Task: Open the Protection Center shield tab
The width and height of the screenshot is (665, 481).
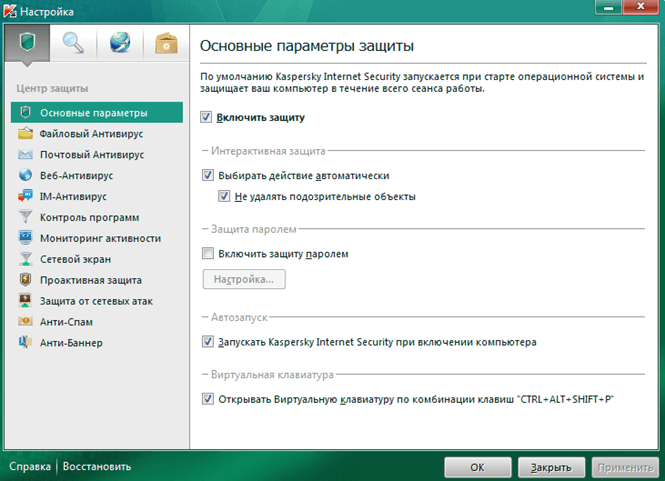Action: pos(27,42)
